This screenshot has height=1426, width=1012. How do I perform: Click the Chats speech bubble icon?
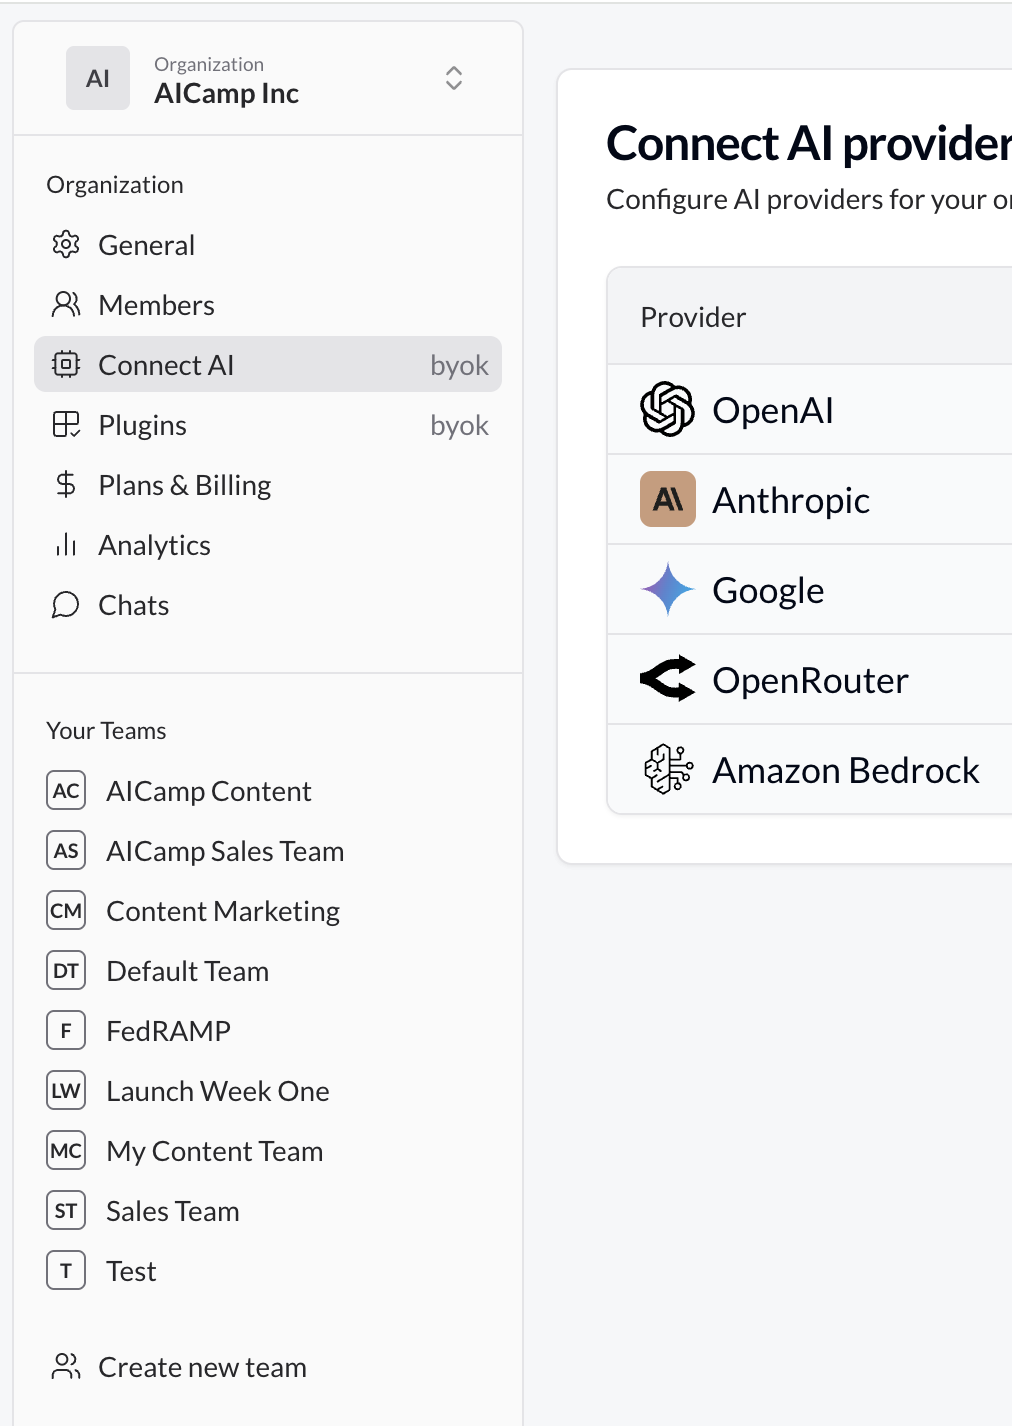66,604
